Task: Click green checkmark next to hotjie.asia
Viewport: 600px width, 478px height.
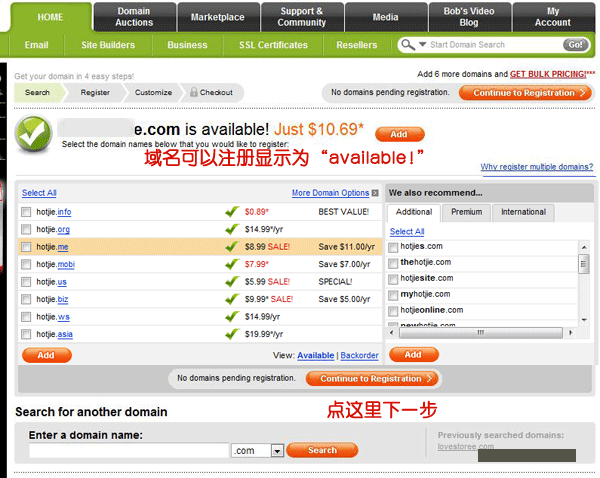Action: point(231,334)
